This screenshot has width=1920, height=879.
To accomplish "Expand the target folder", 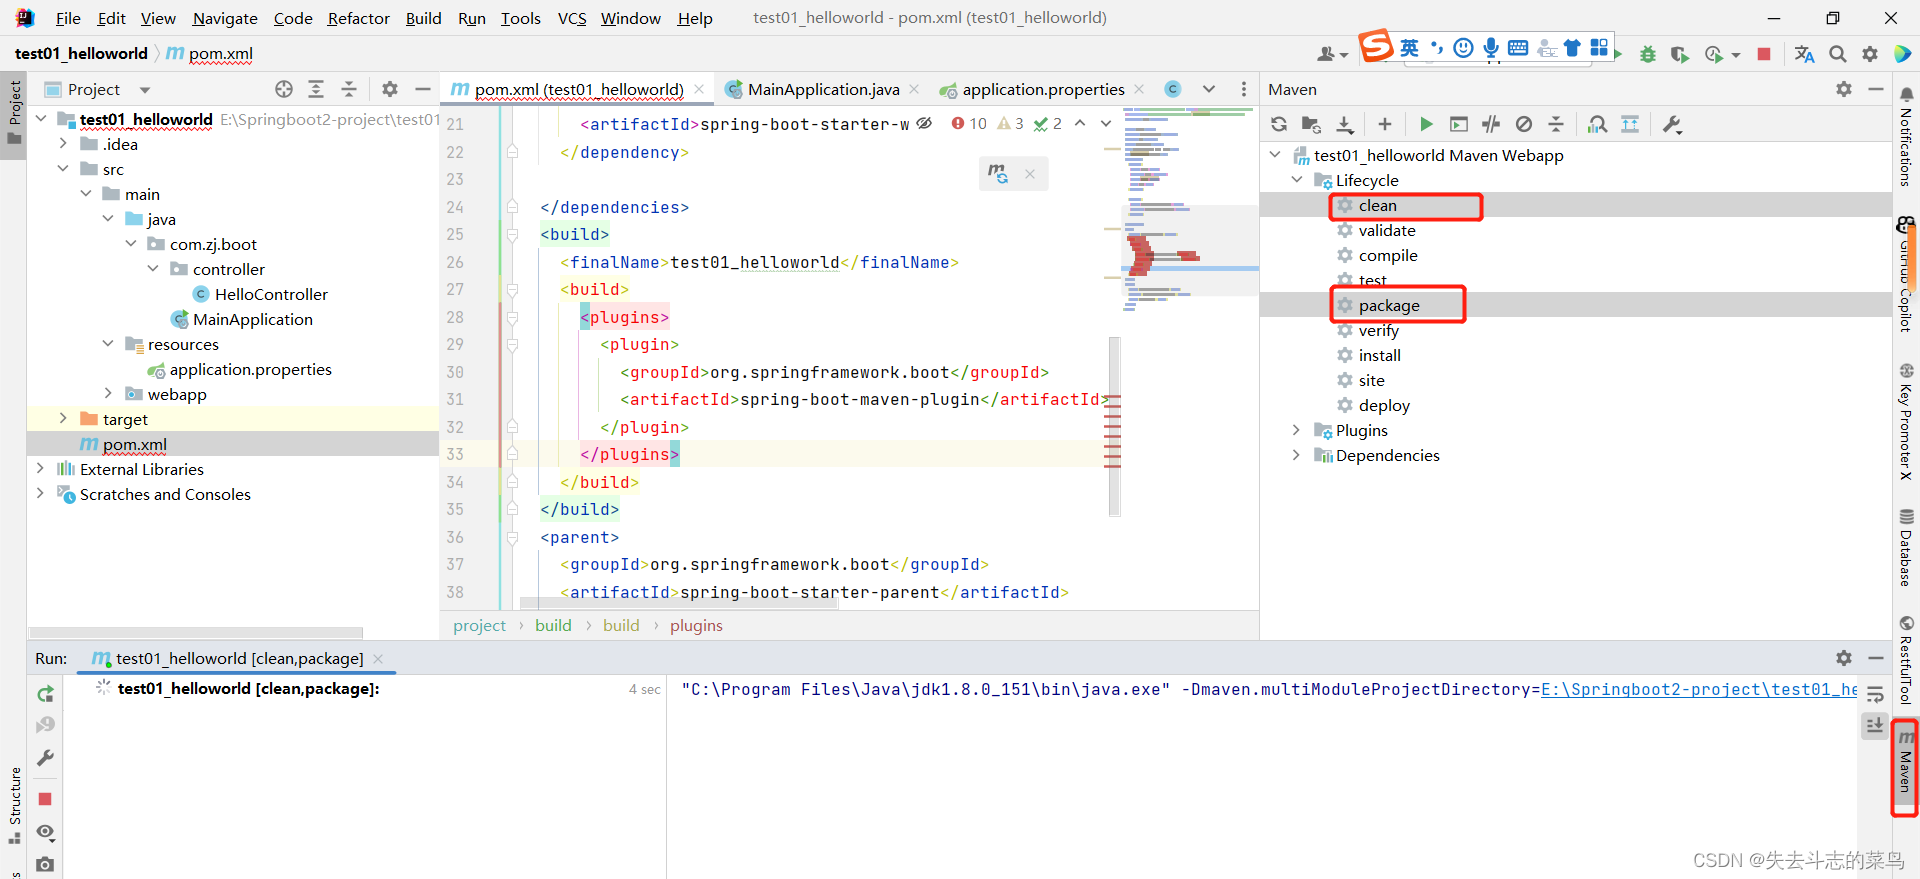I will (62, 419).
